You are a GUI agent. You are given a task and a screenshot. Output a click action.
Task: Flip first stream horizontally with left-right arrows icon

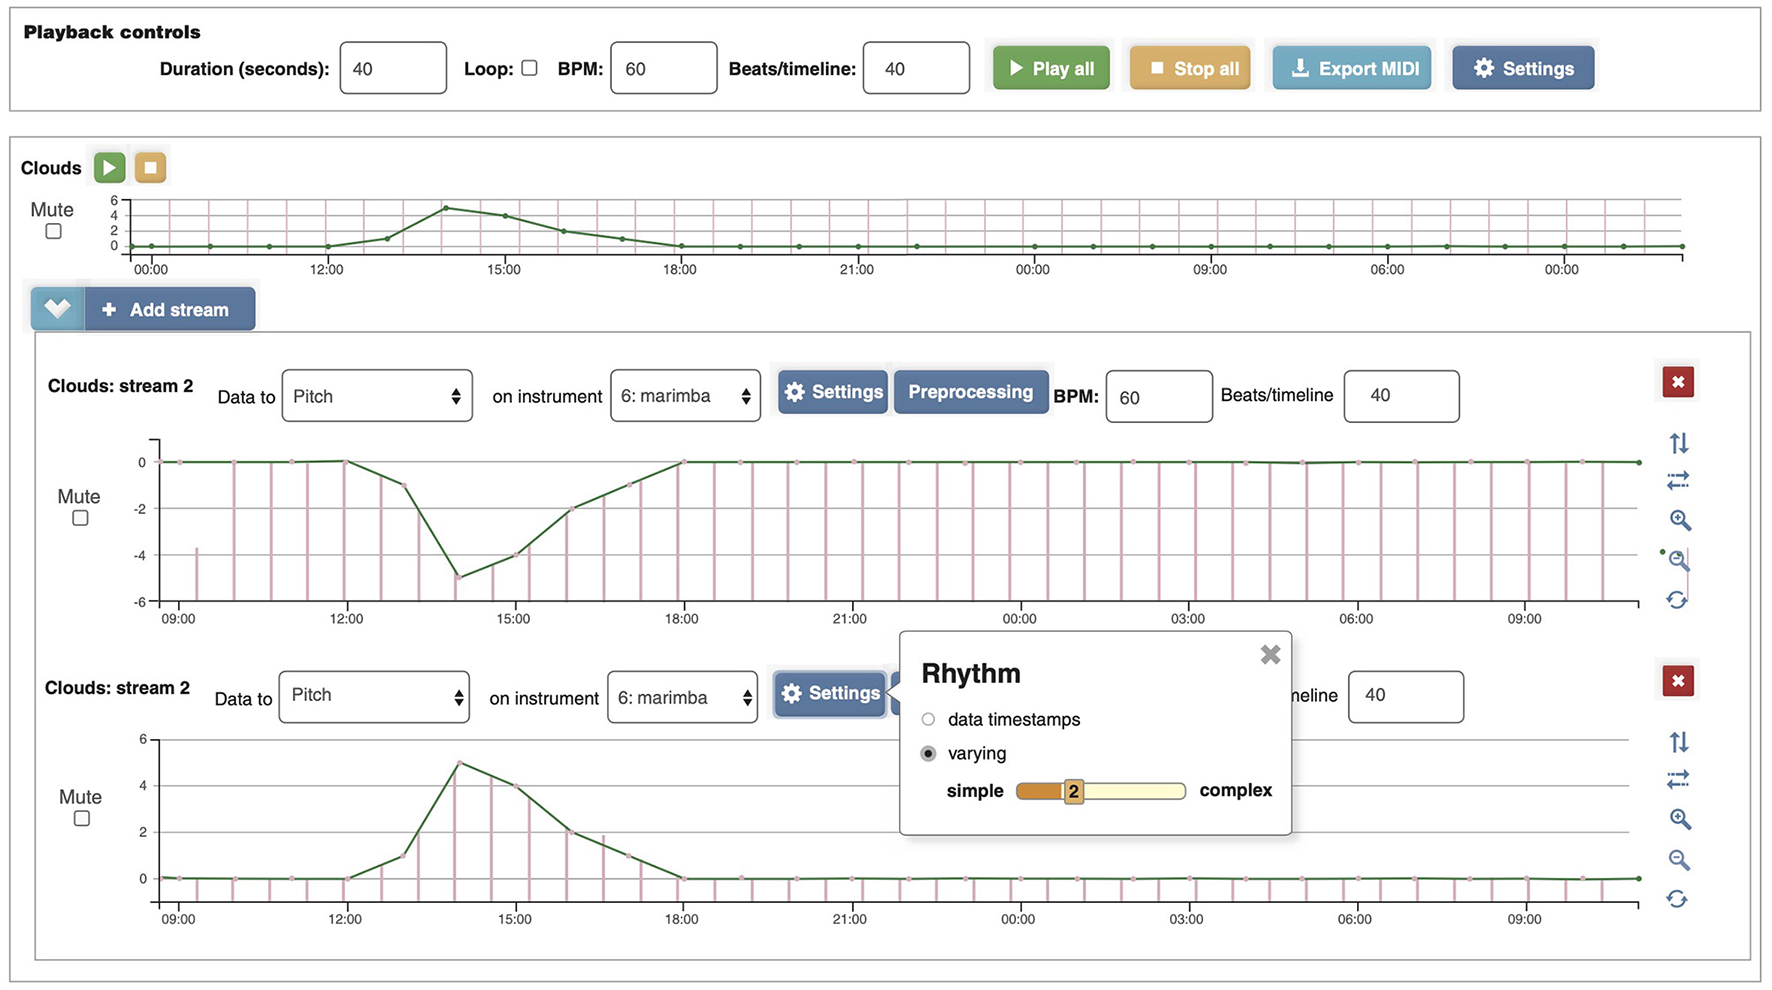click(x=1678, y=481)
